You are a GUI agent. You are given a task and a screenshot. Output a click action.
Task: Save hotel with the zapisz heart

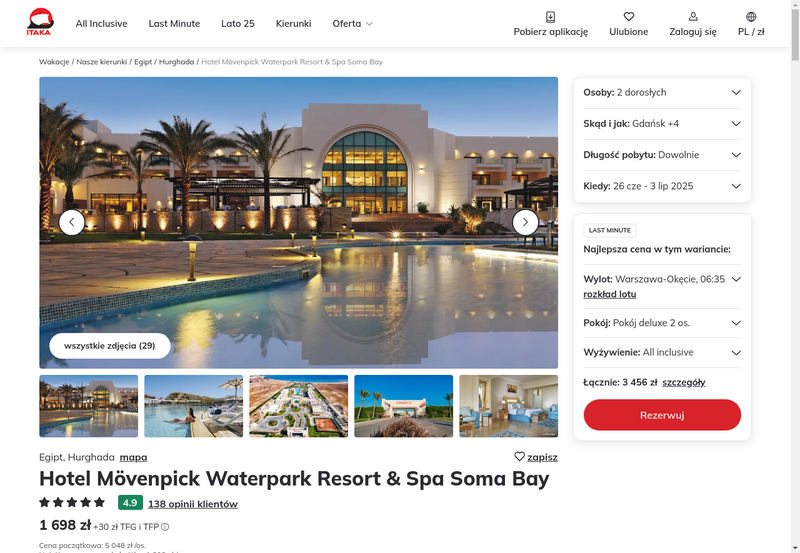(536, 457)
